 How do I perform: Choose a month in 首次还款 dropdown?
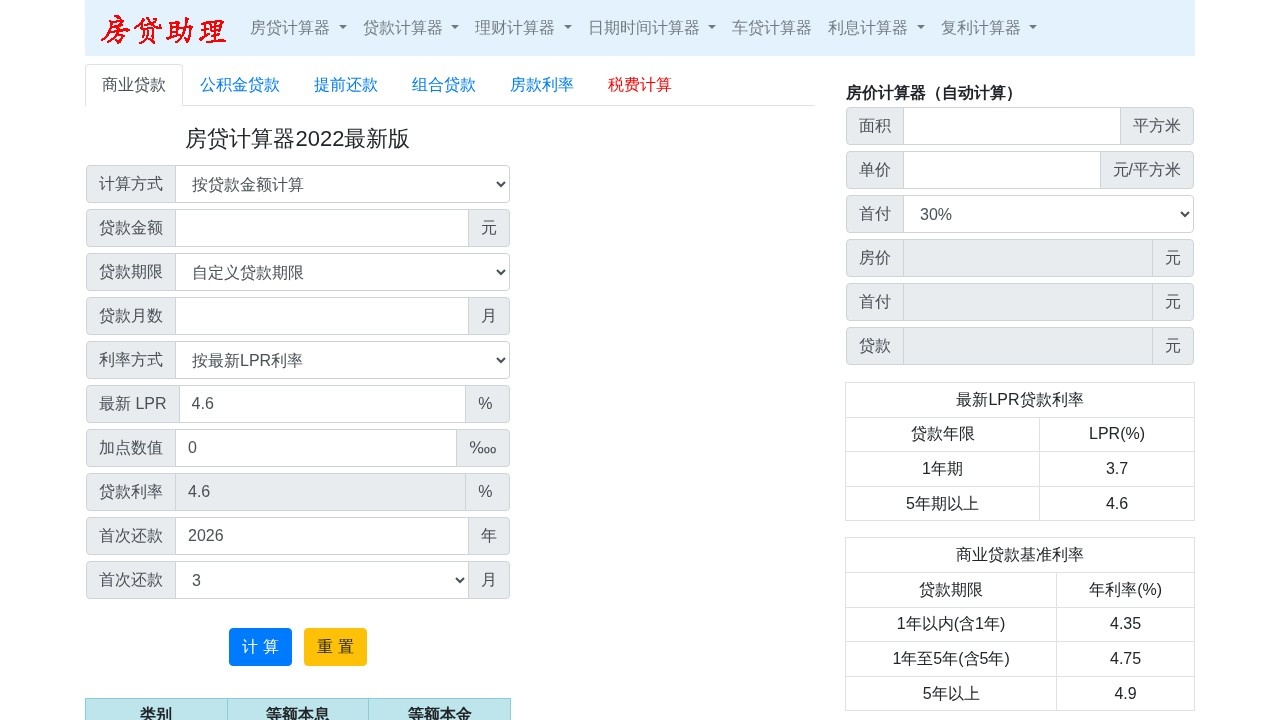[x=321, y=580]
